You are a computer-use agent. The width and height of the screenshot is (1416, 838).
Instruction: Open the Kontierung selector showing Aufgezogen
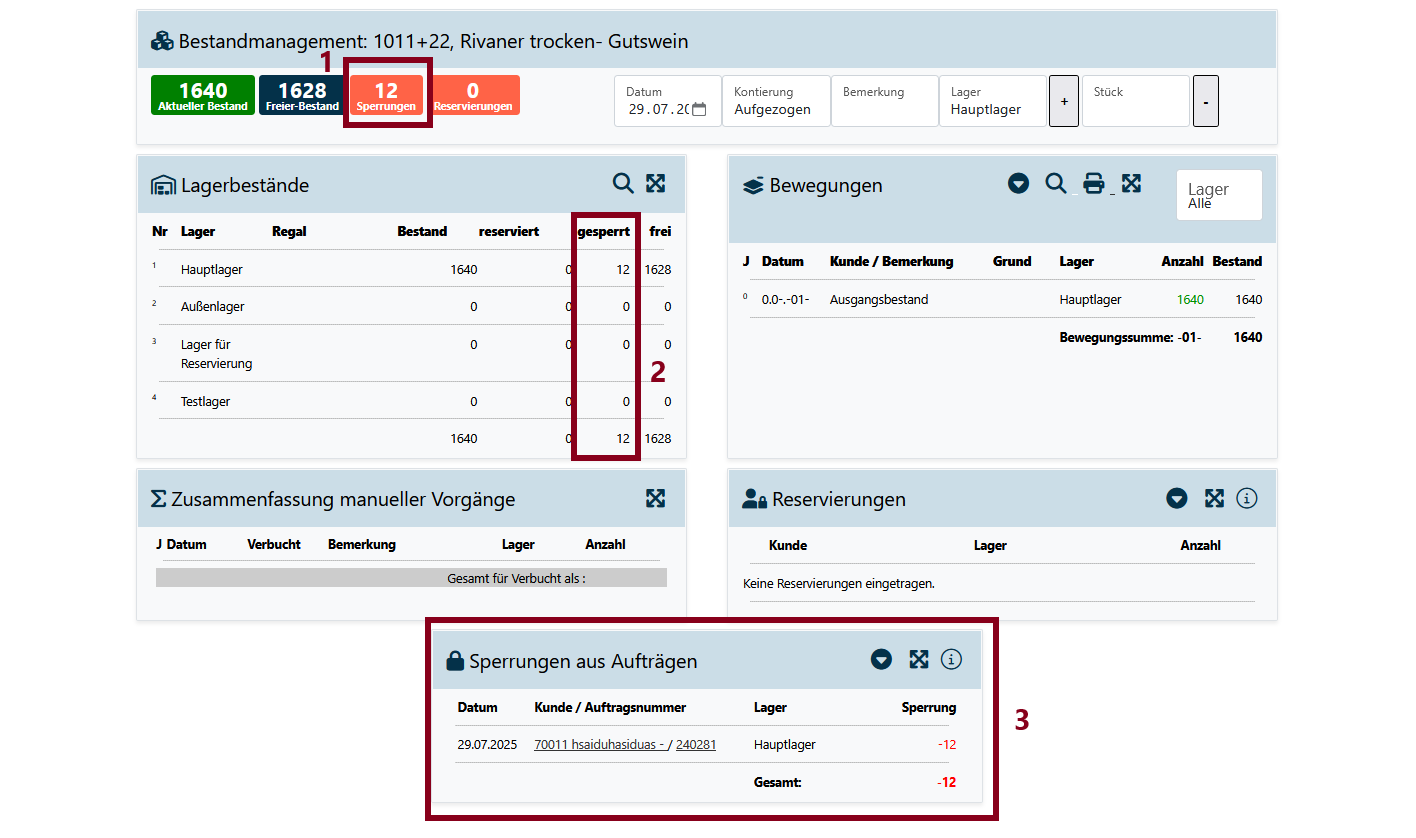775,102
